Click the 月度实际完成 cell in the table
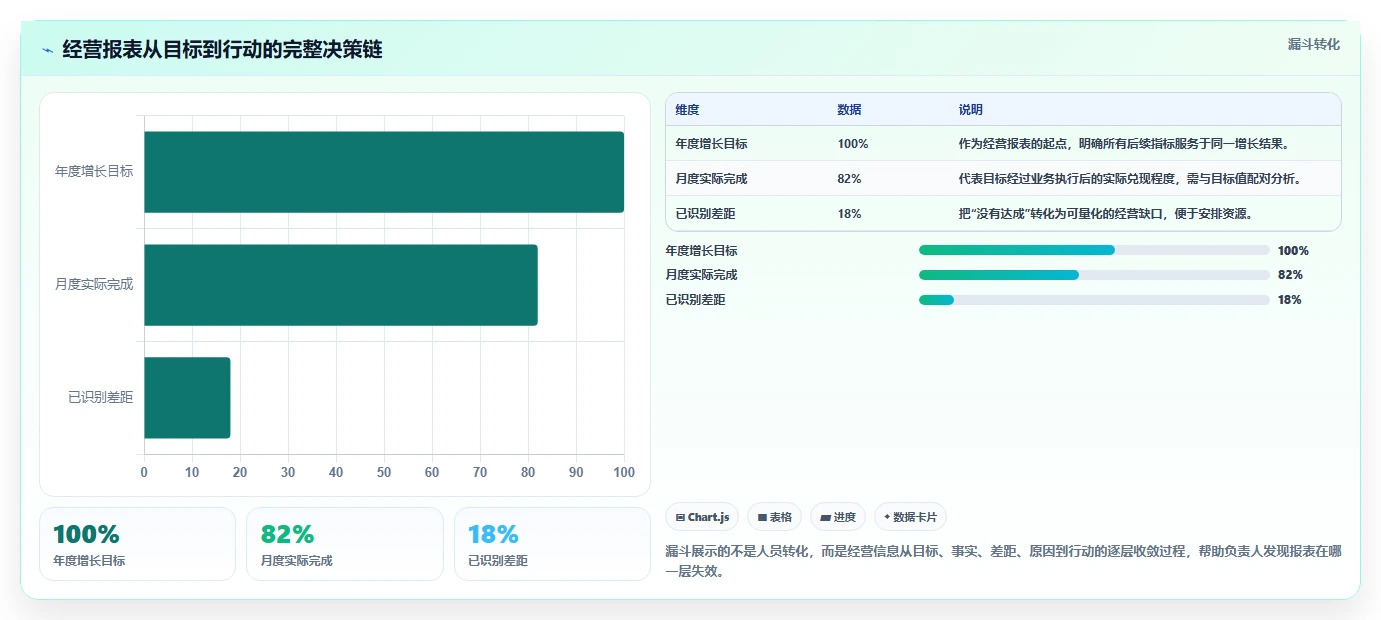Viewport: 1381px width, 620px height. (x=711, y=179)
